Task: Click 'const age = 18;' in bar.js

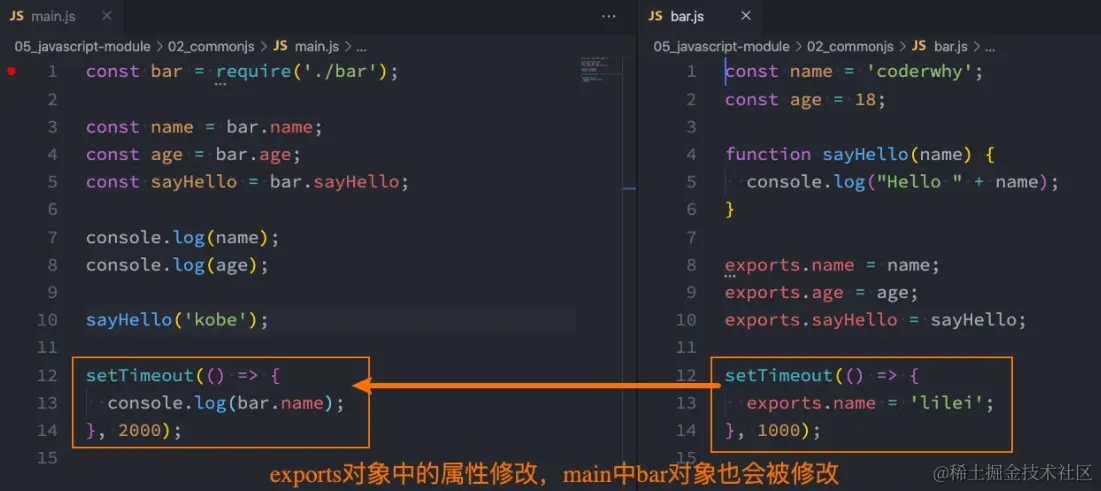Action: [805, 100]
